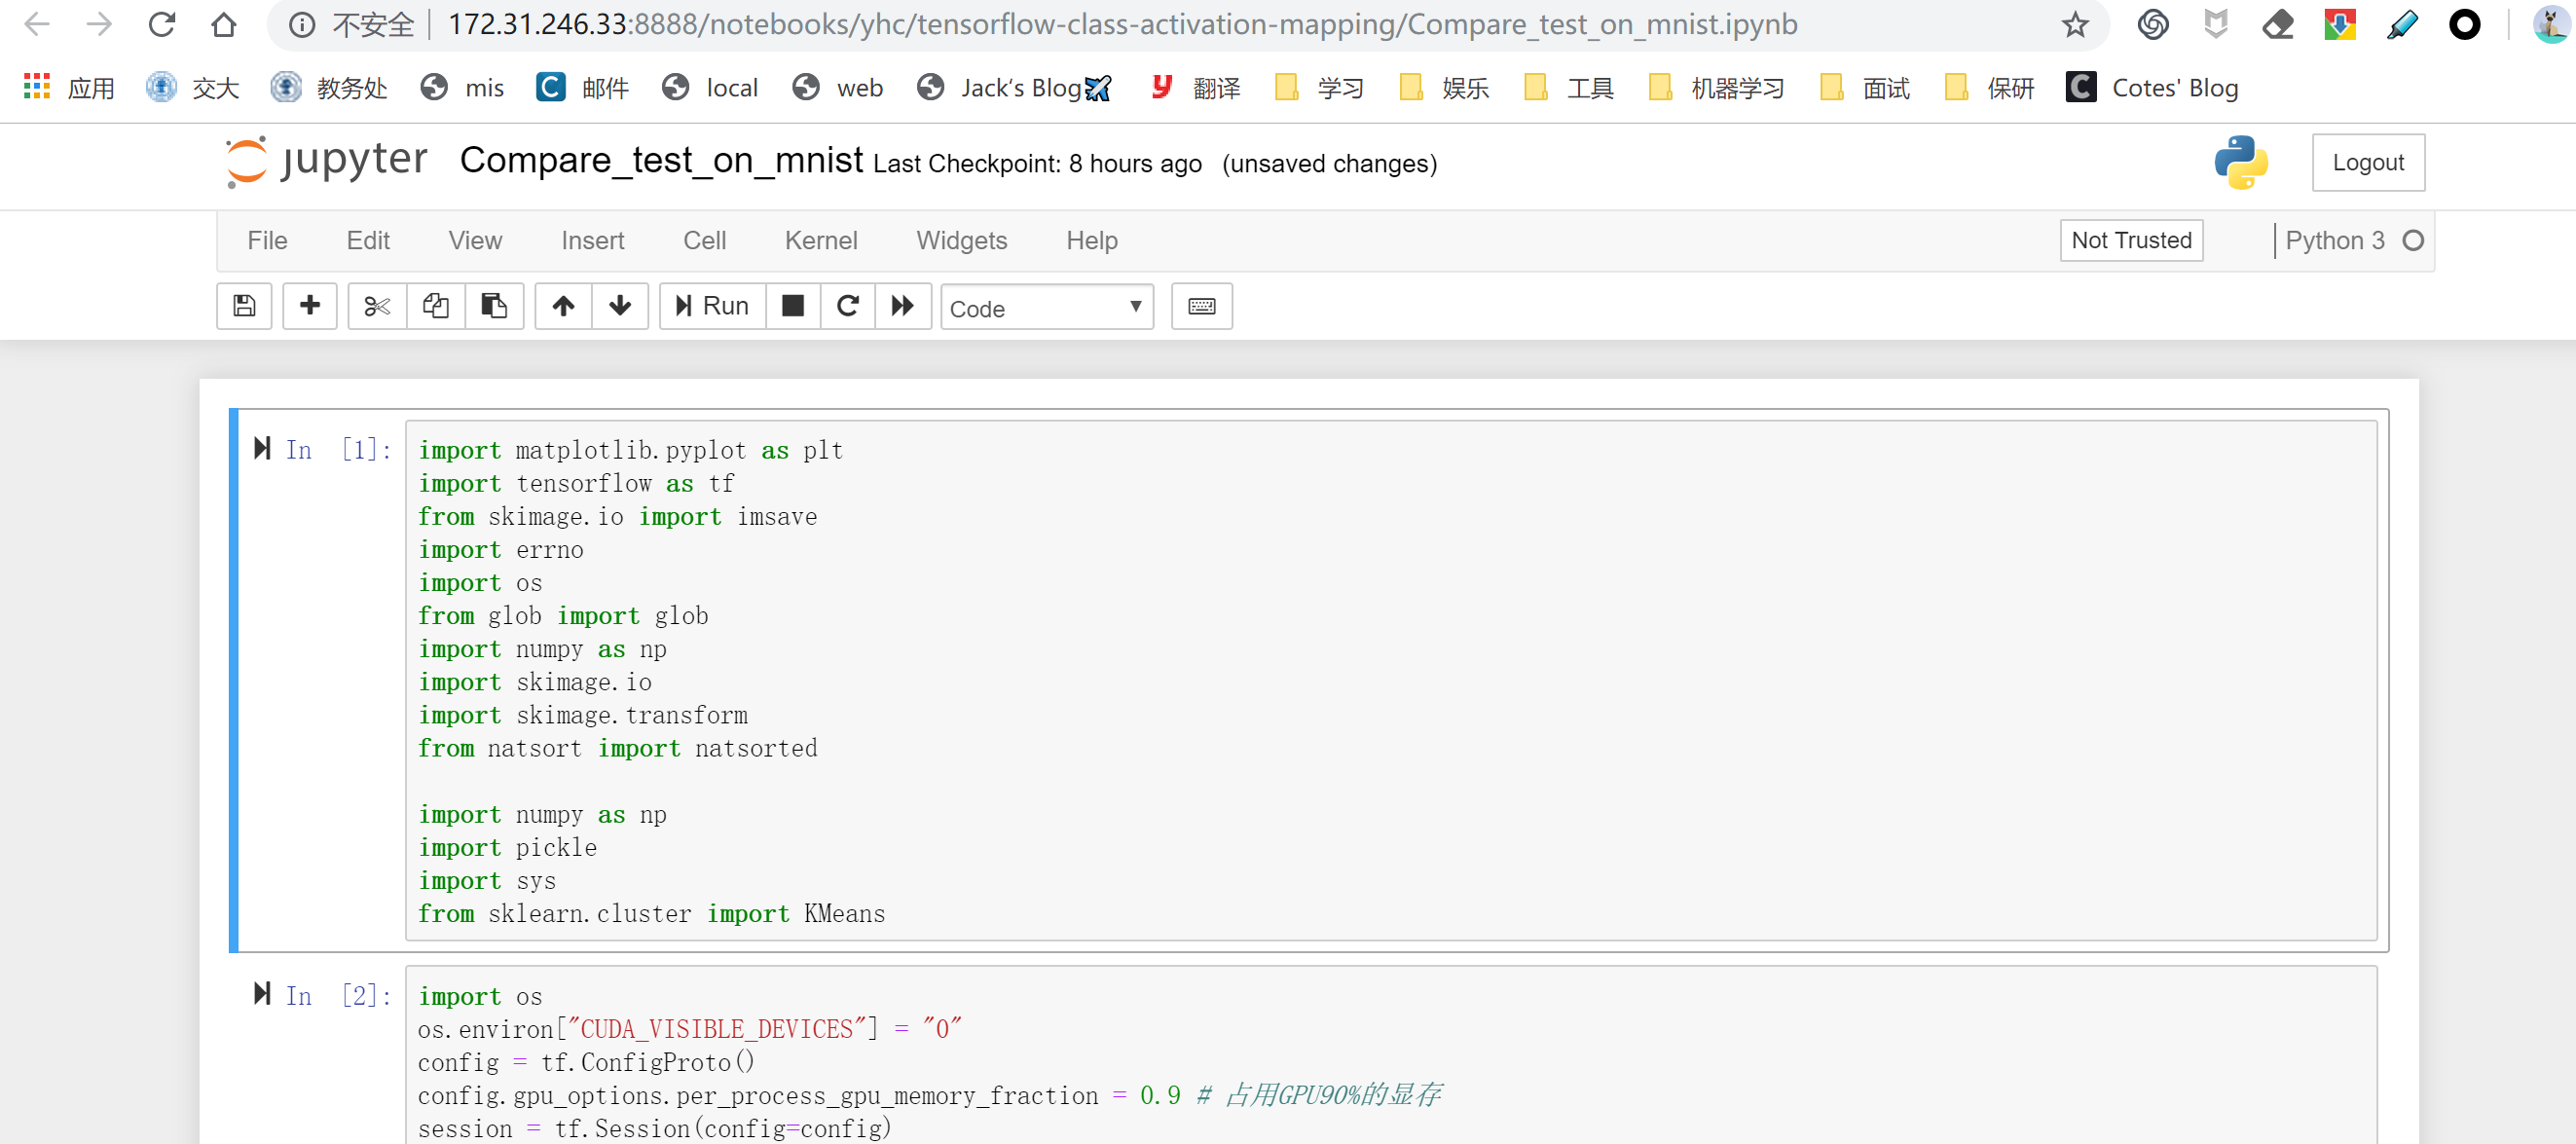This screenshot has width=2576, height=1144.
Task: Open the 娱乐 bookmark folder
Action: (1445, 88)
